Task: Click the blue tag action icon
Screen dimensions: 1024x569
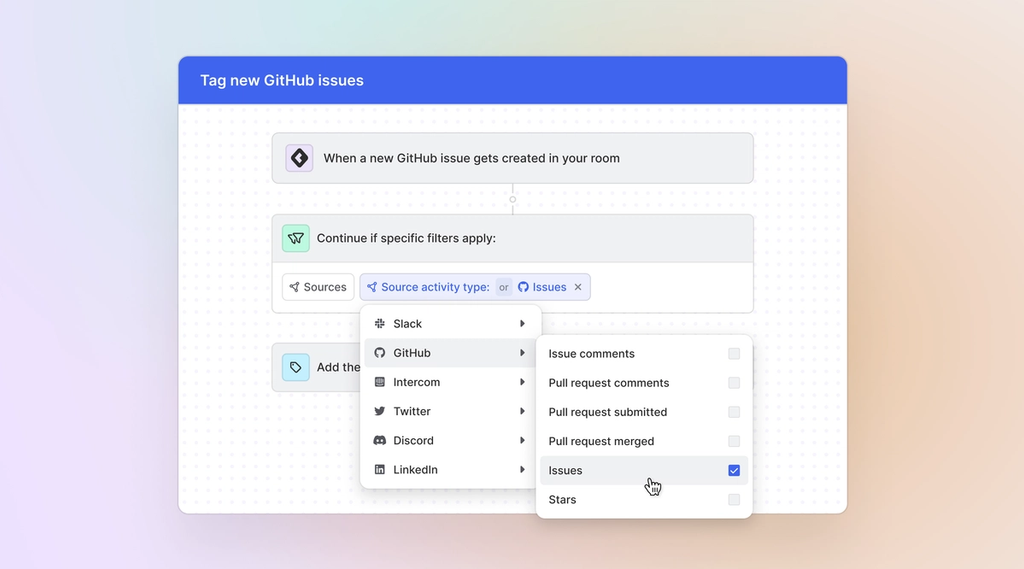Action: (296, 367)
